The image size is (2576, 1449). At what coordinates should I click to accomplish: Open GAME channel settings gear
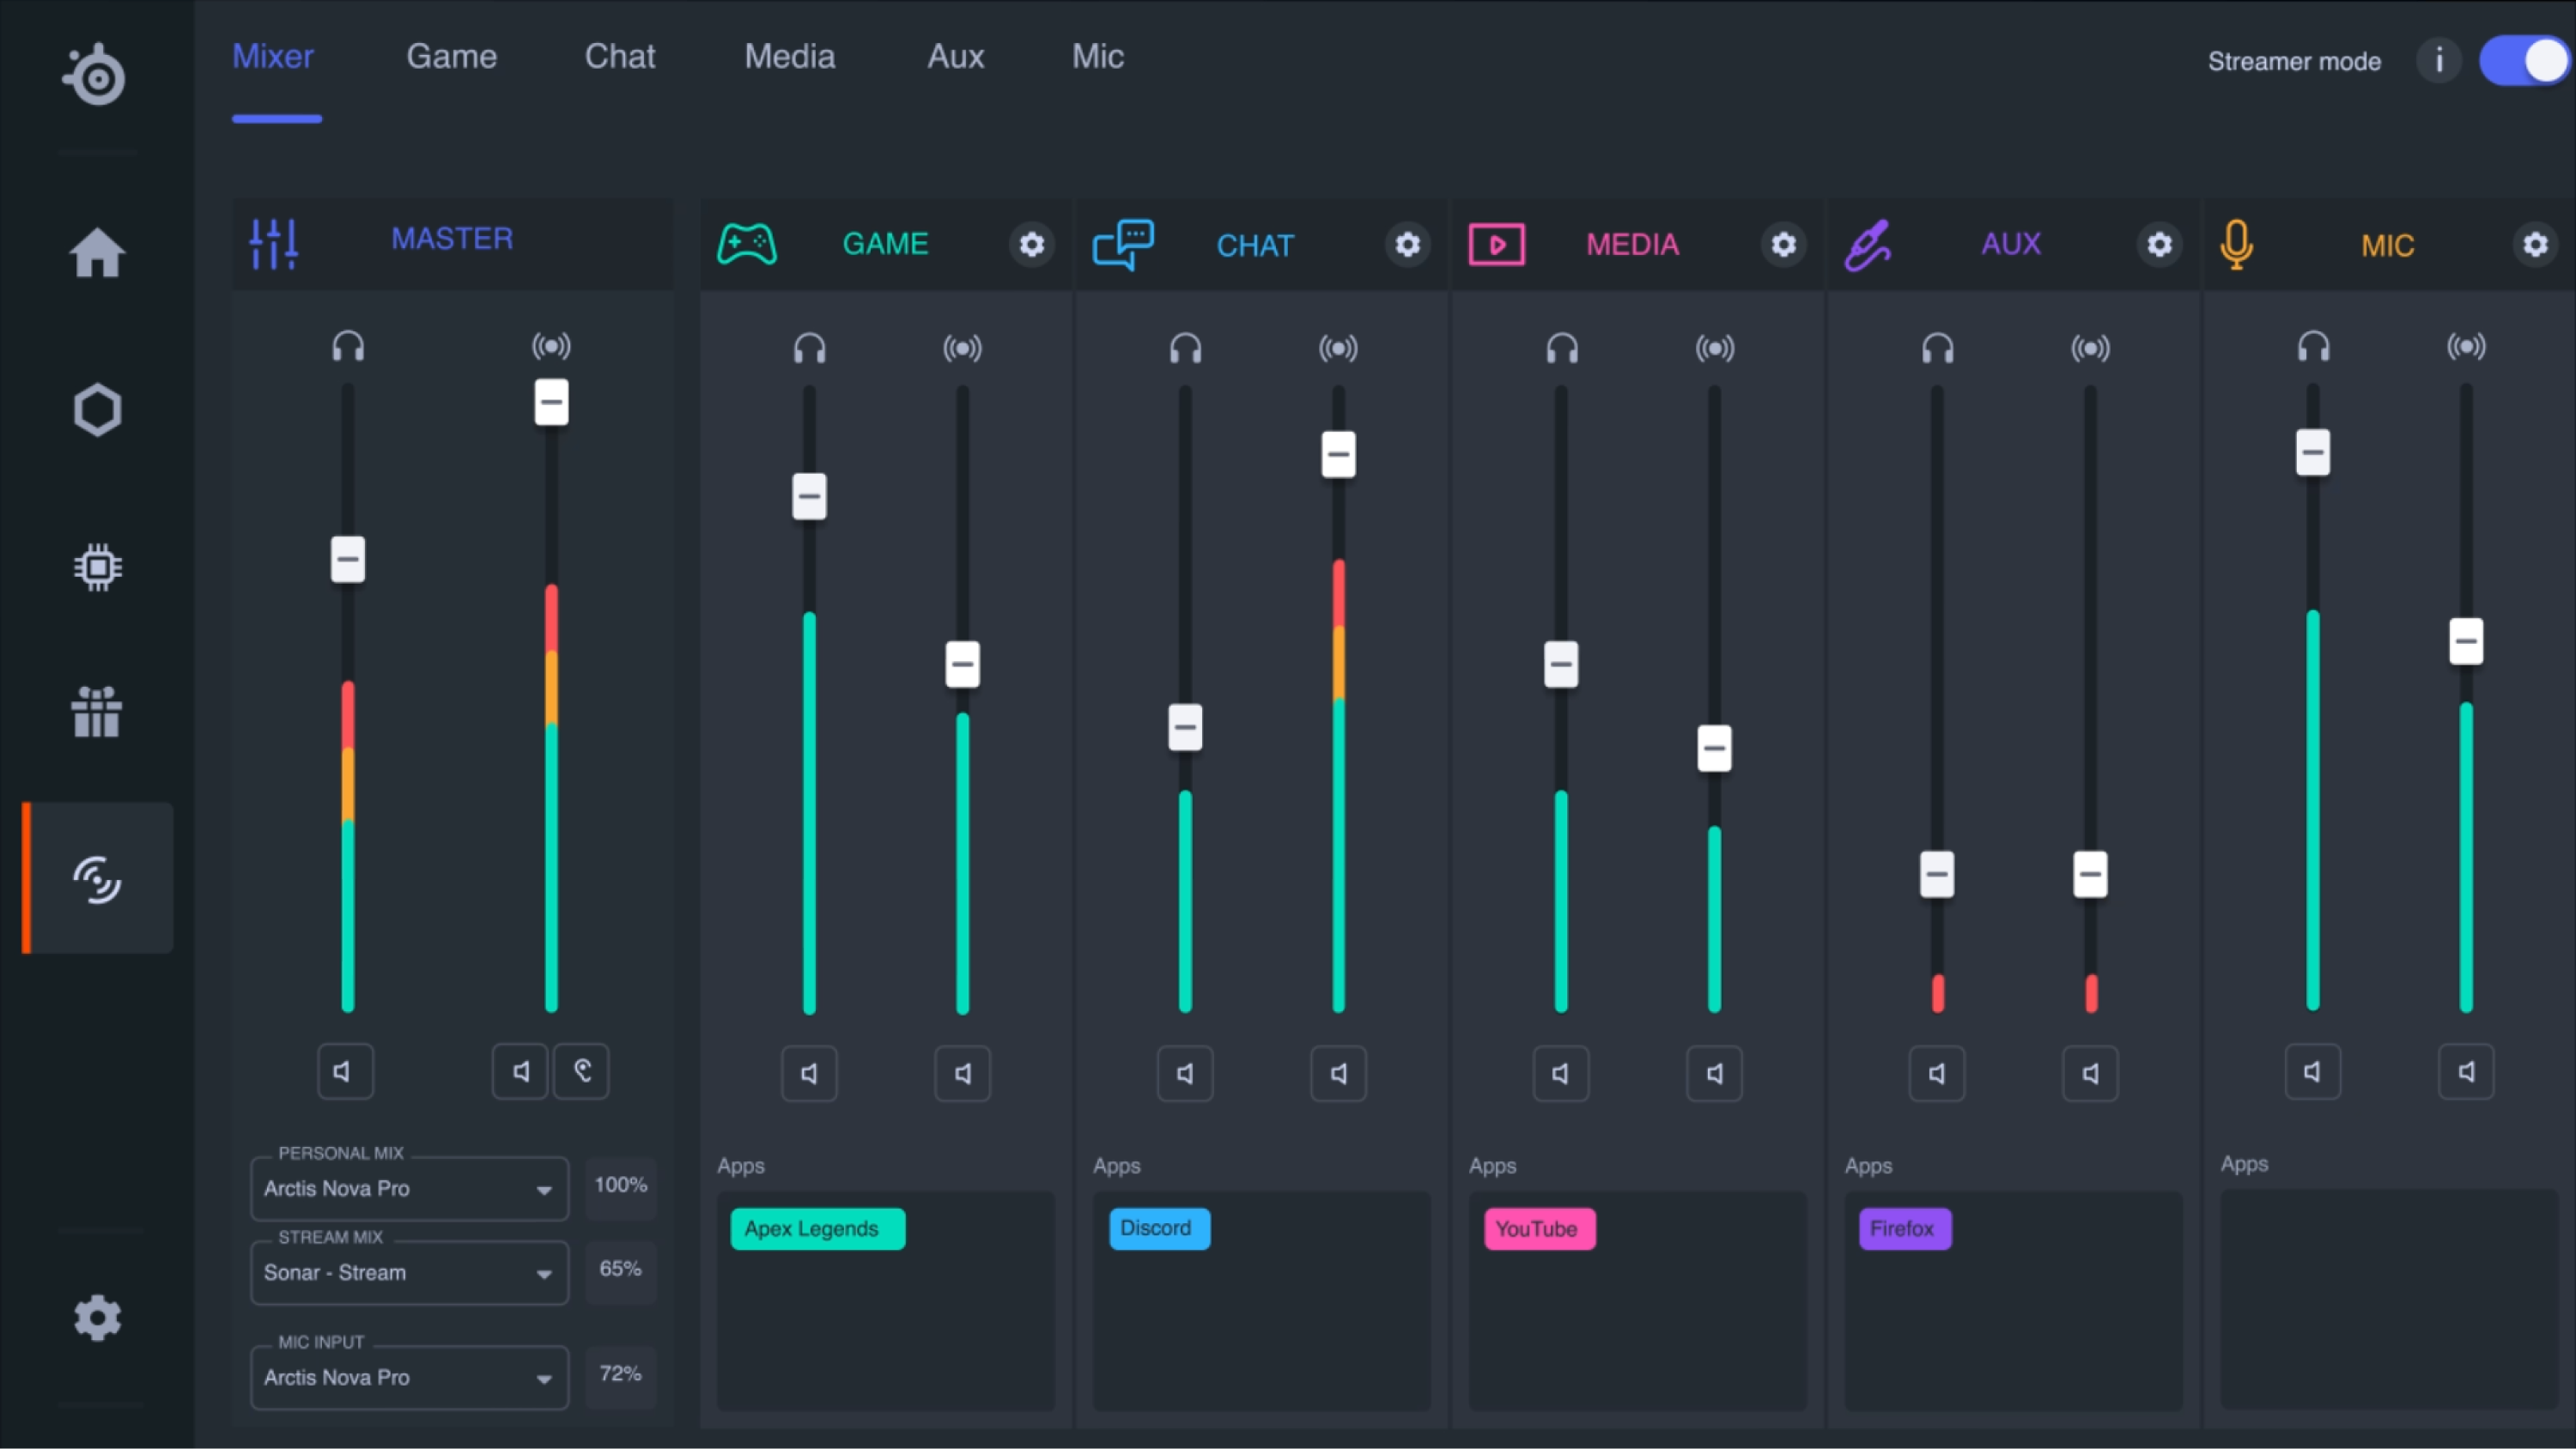click(x=1031, y=244)
